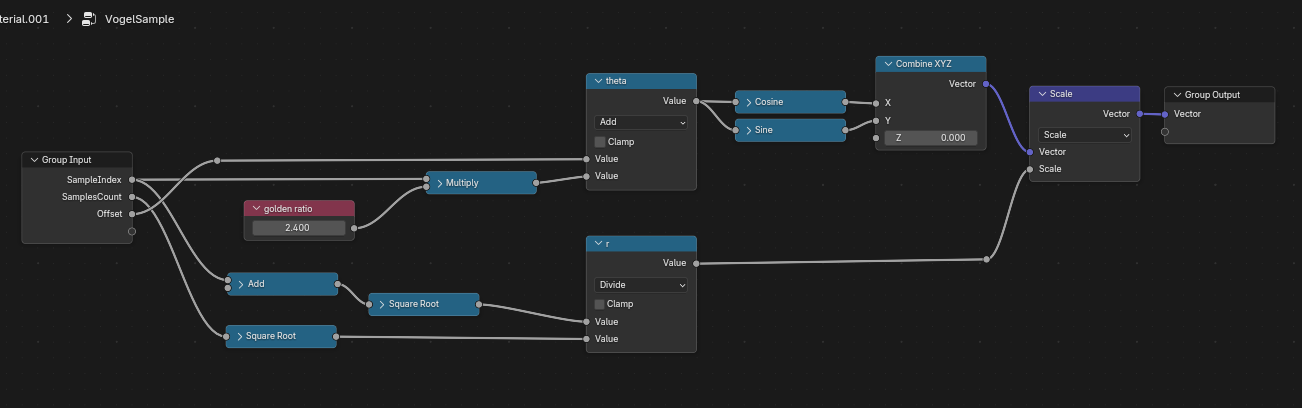Click the golden ratio 2.400 value field
Image resolution: width=1302 pixels, height=408 pixels.
(x=299, y=228)
